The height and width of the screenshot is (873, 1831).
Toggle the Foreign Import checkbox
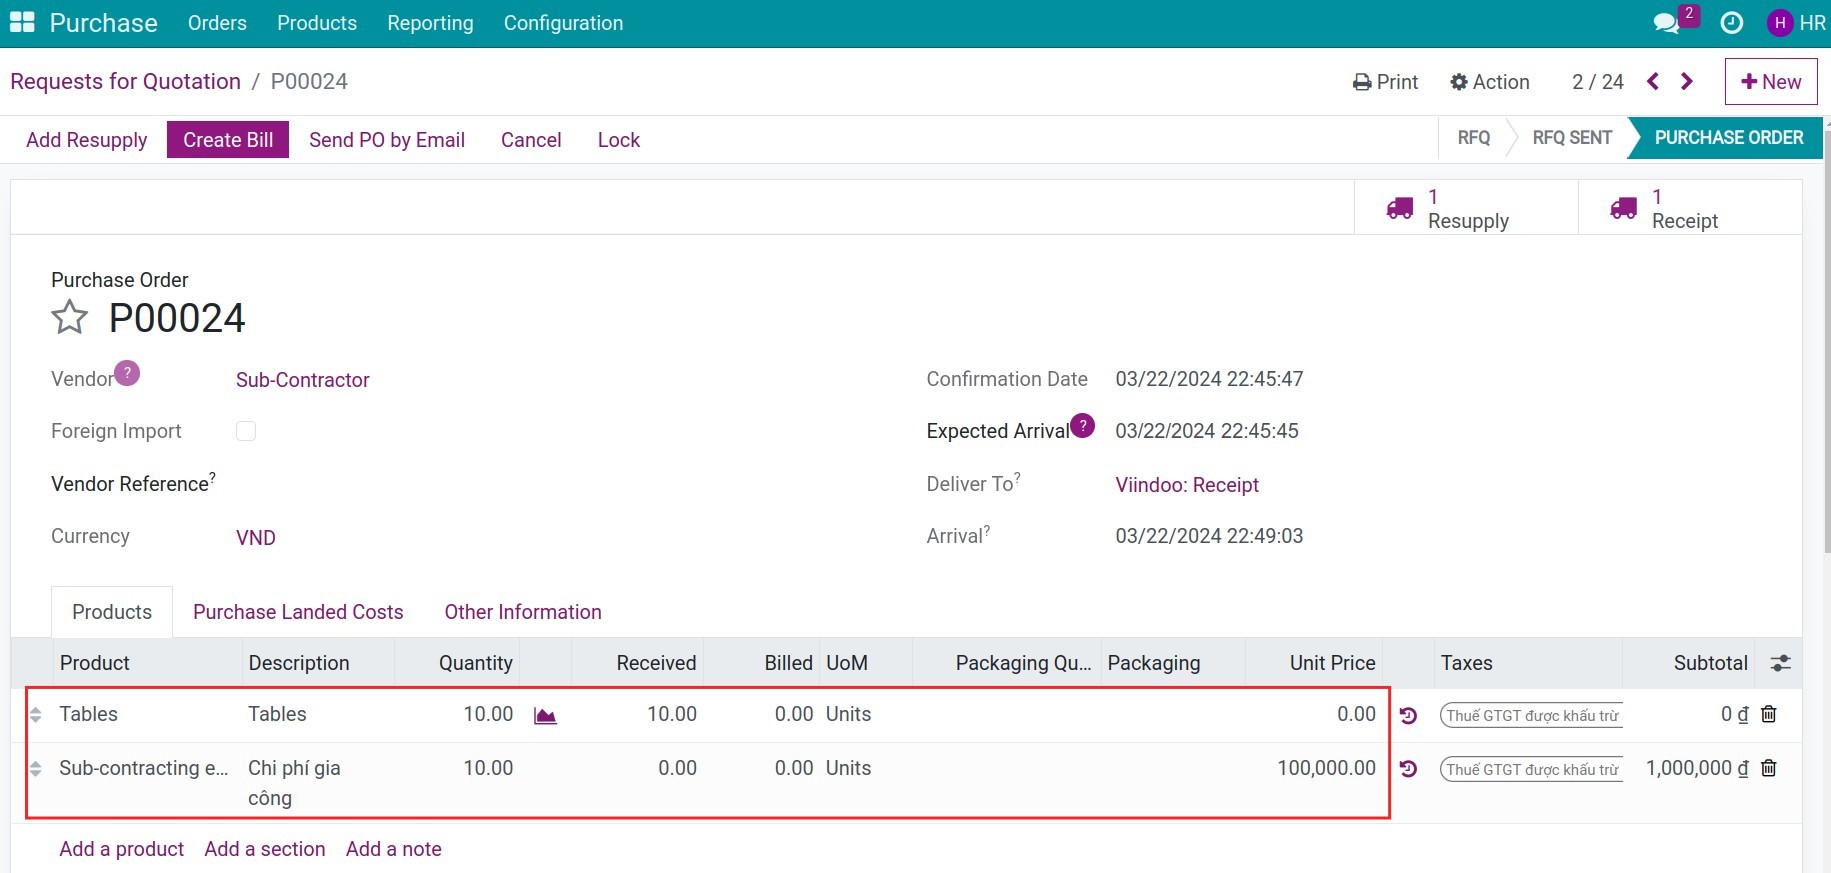[x=246, y=431]
